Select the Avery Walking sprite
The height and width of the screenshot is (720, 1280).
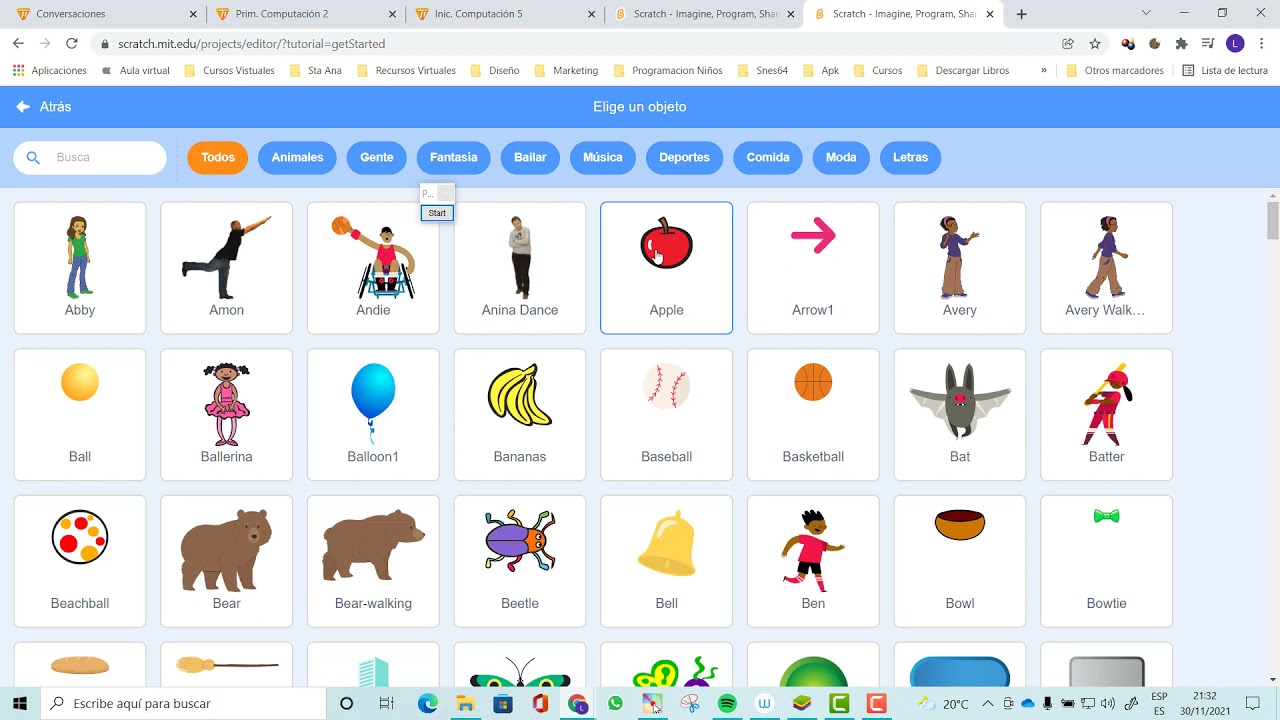coord(1106,268)
